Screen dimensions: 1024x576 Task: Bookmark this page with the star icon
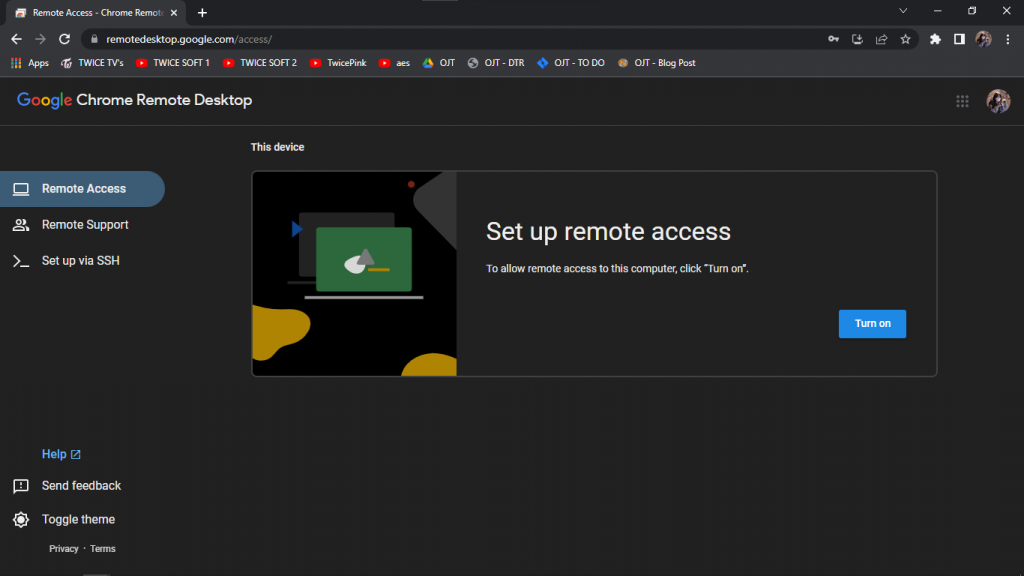pyautogui.click(x=905, y=39)
